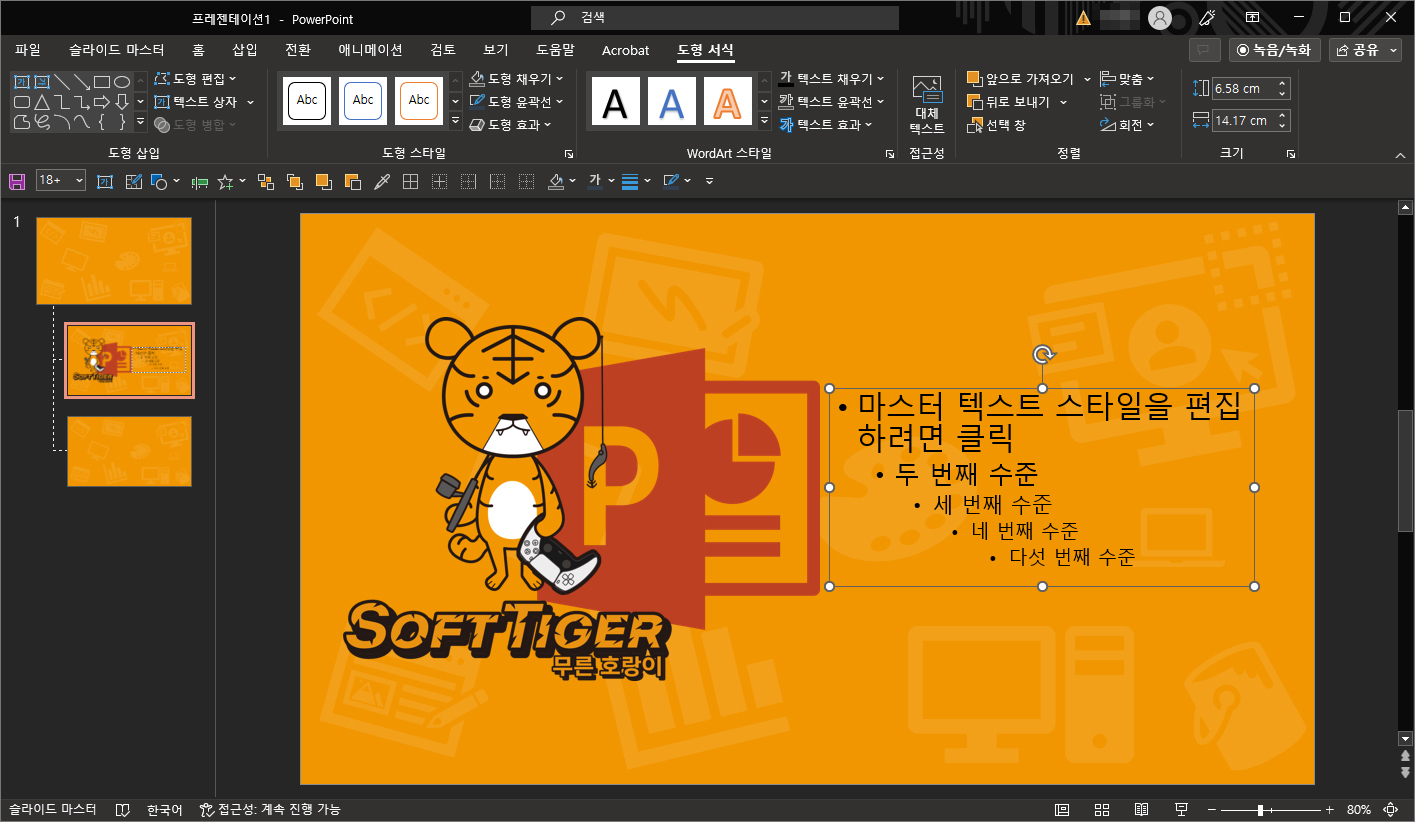Click the Group objects icon in quick access toolbar
The width and height of the screenshot is (1415, 822).
pyautogui.click(x=265, y=181)
